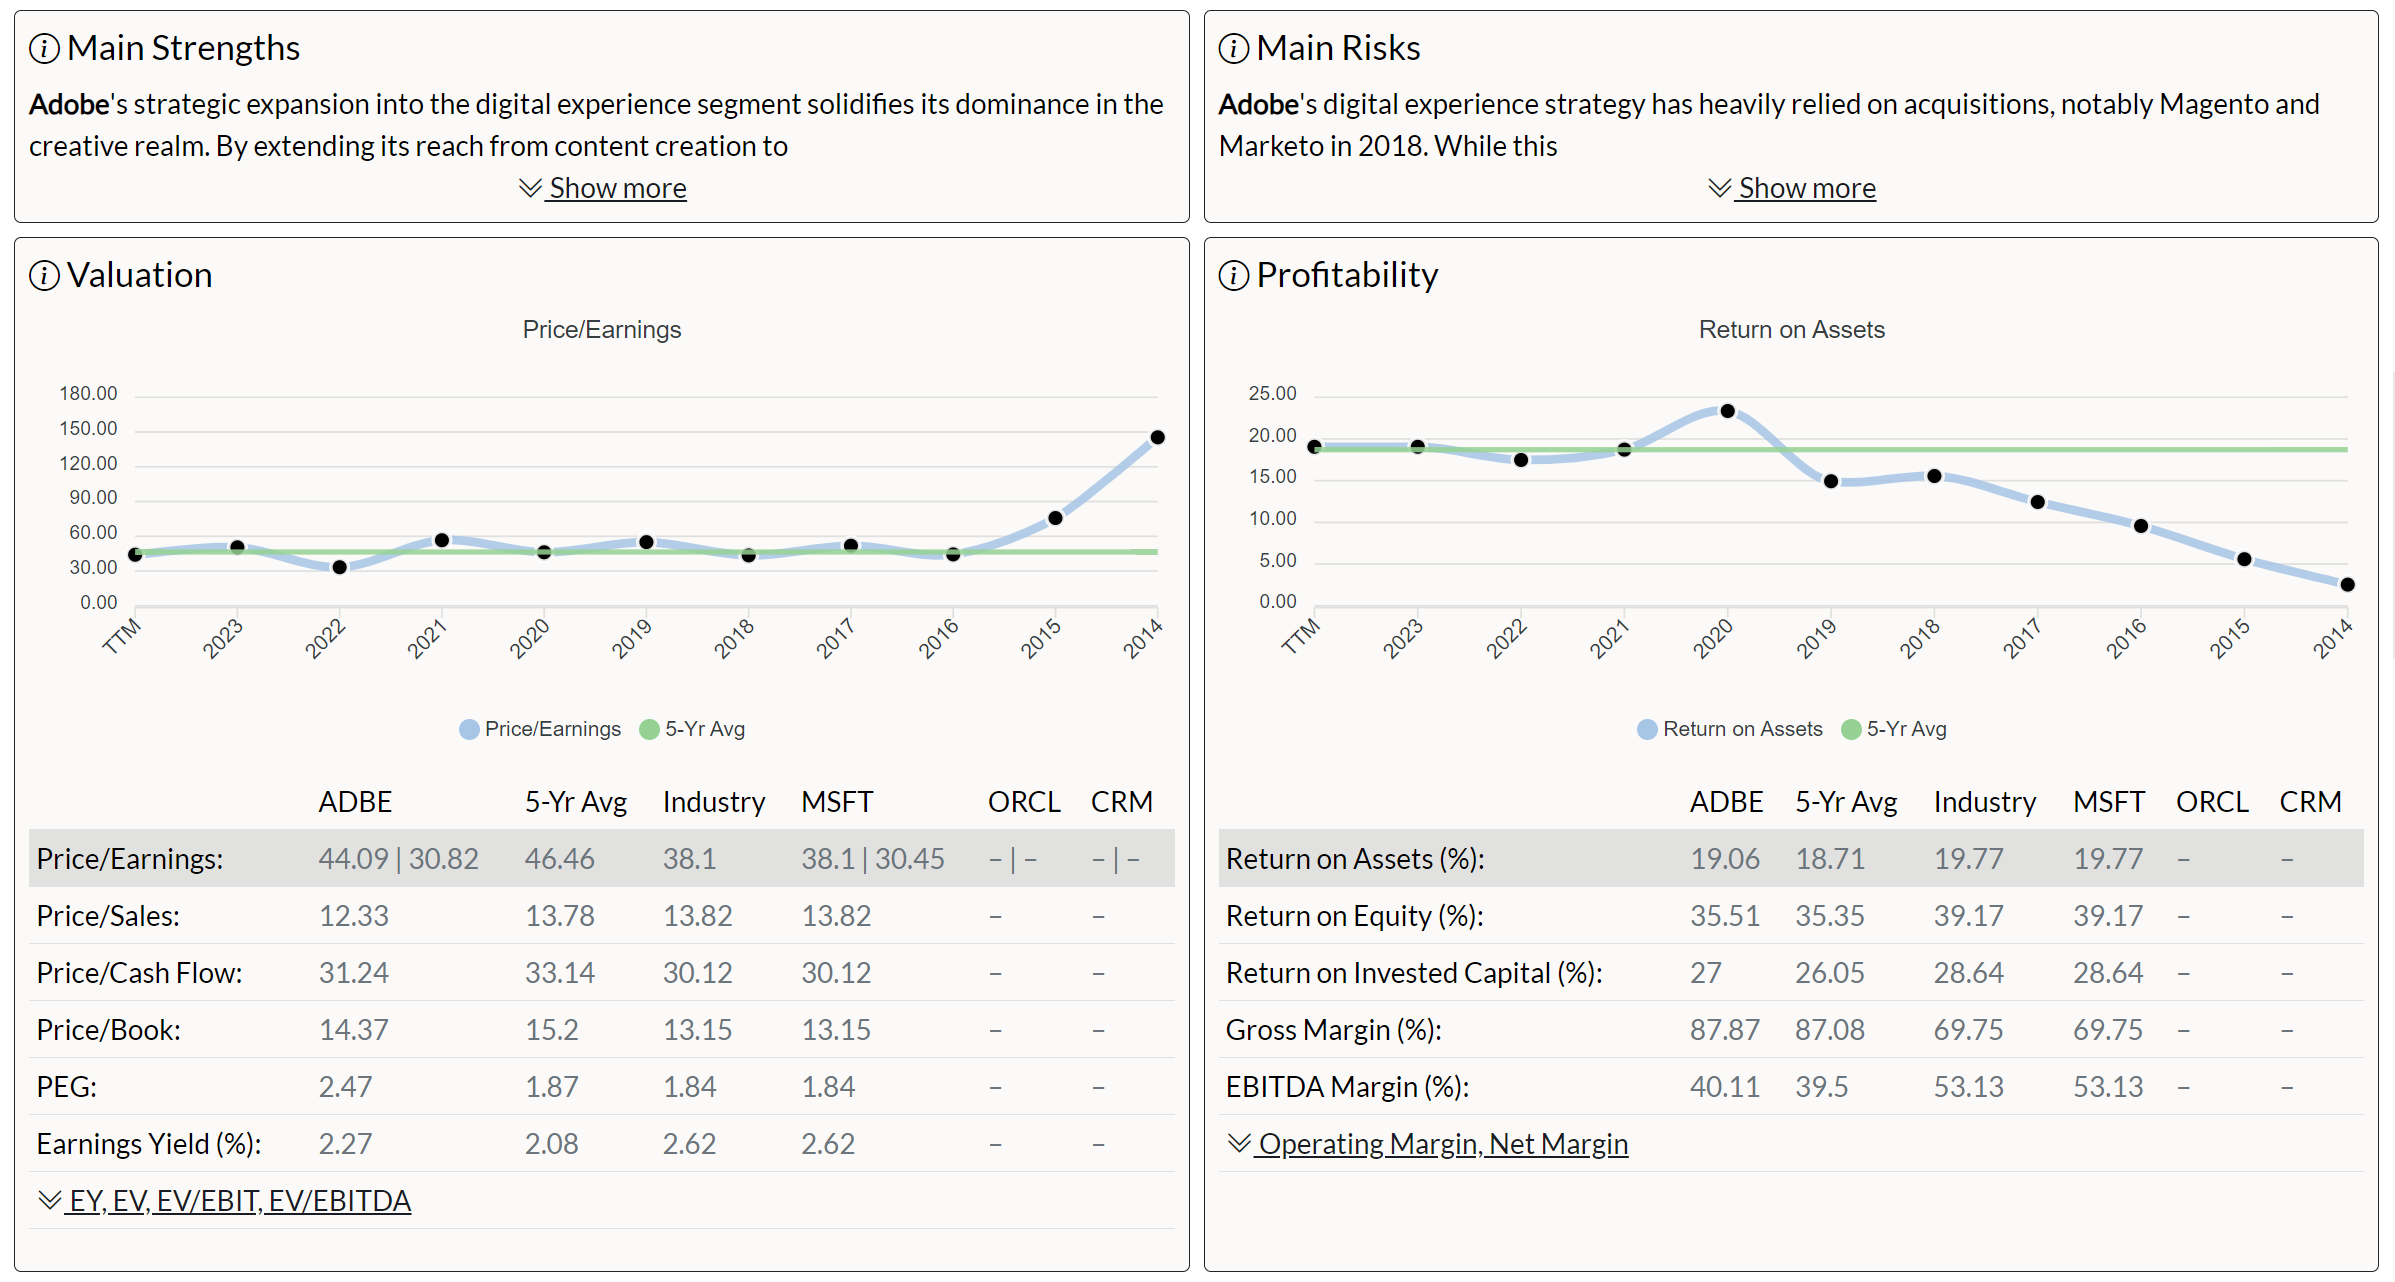This screenshot has width=2395, height=1282.
Task: Select the Price/Book table row
Action: (602, 1029)
